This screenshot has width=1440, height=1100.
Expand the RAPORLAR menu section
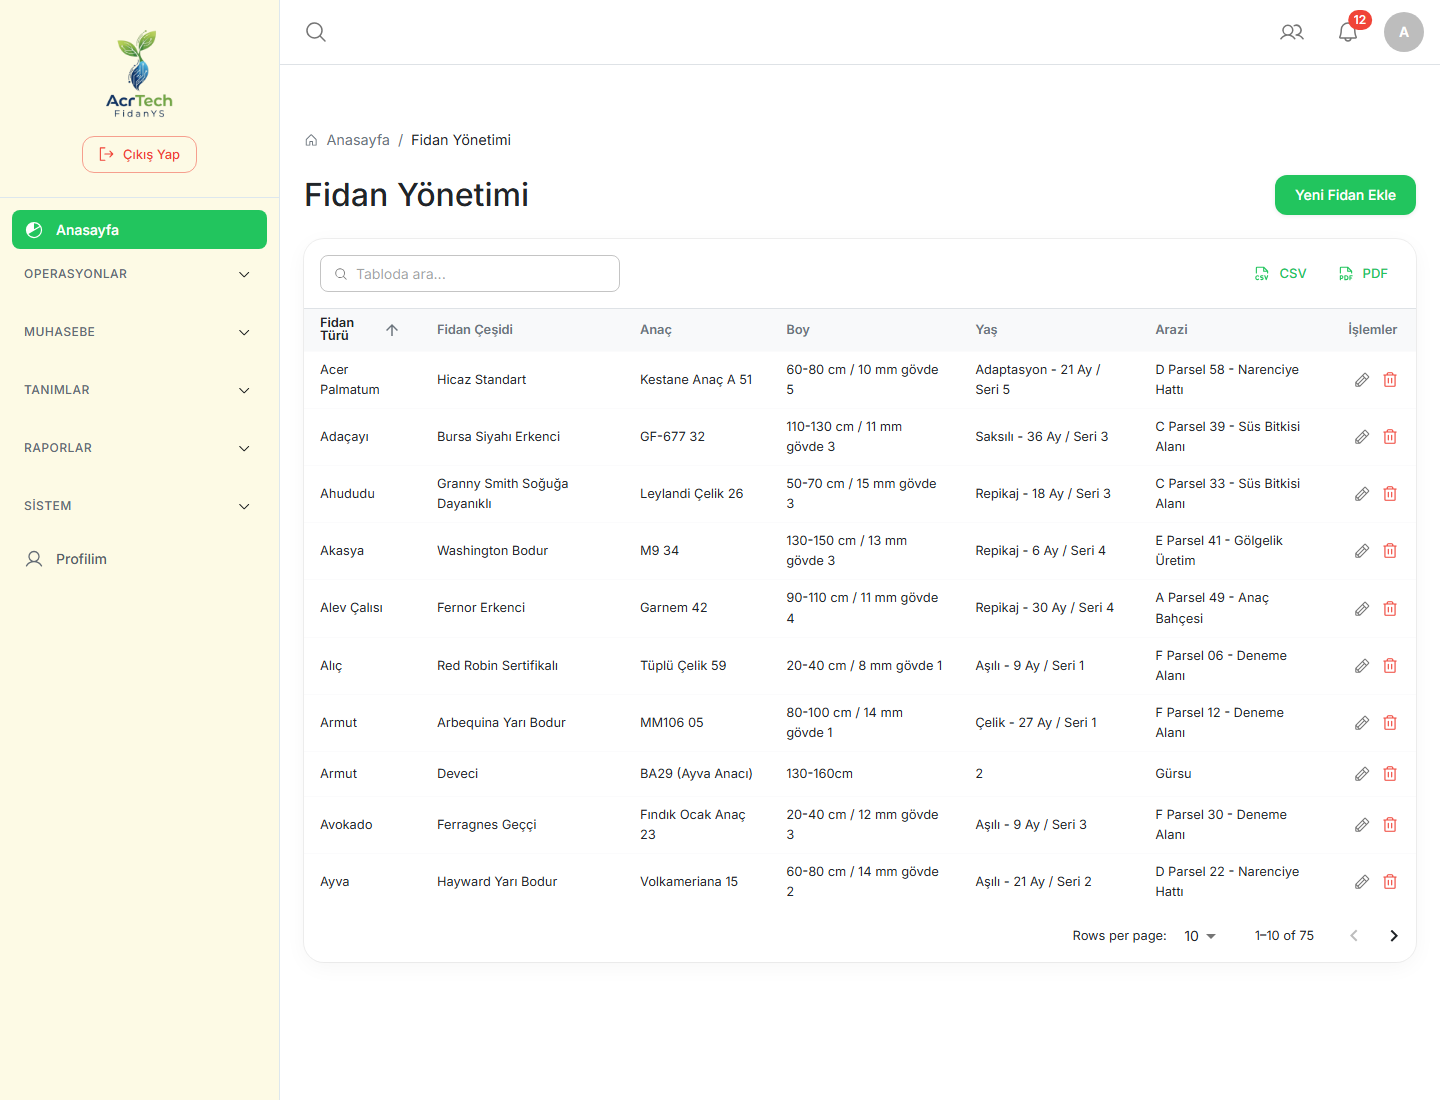(x=139, y=448)
